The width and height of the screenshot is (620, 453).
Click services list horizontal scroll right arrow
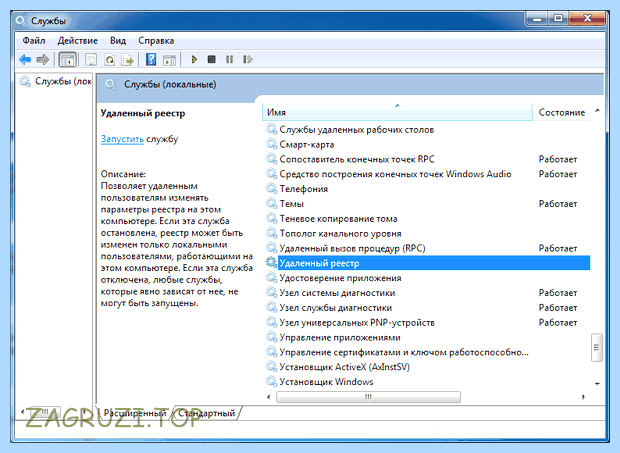click(583, 396)
